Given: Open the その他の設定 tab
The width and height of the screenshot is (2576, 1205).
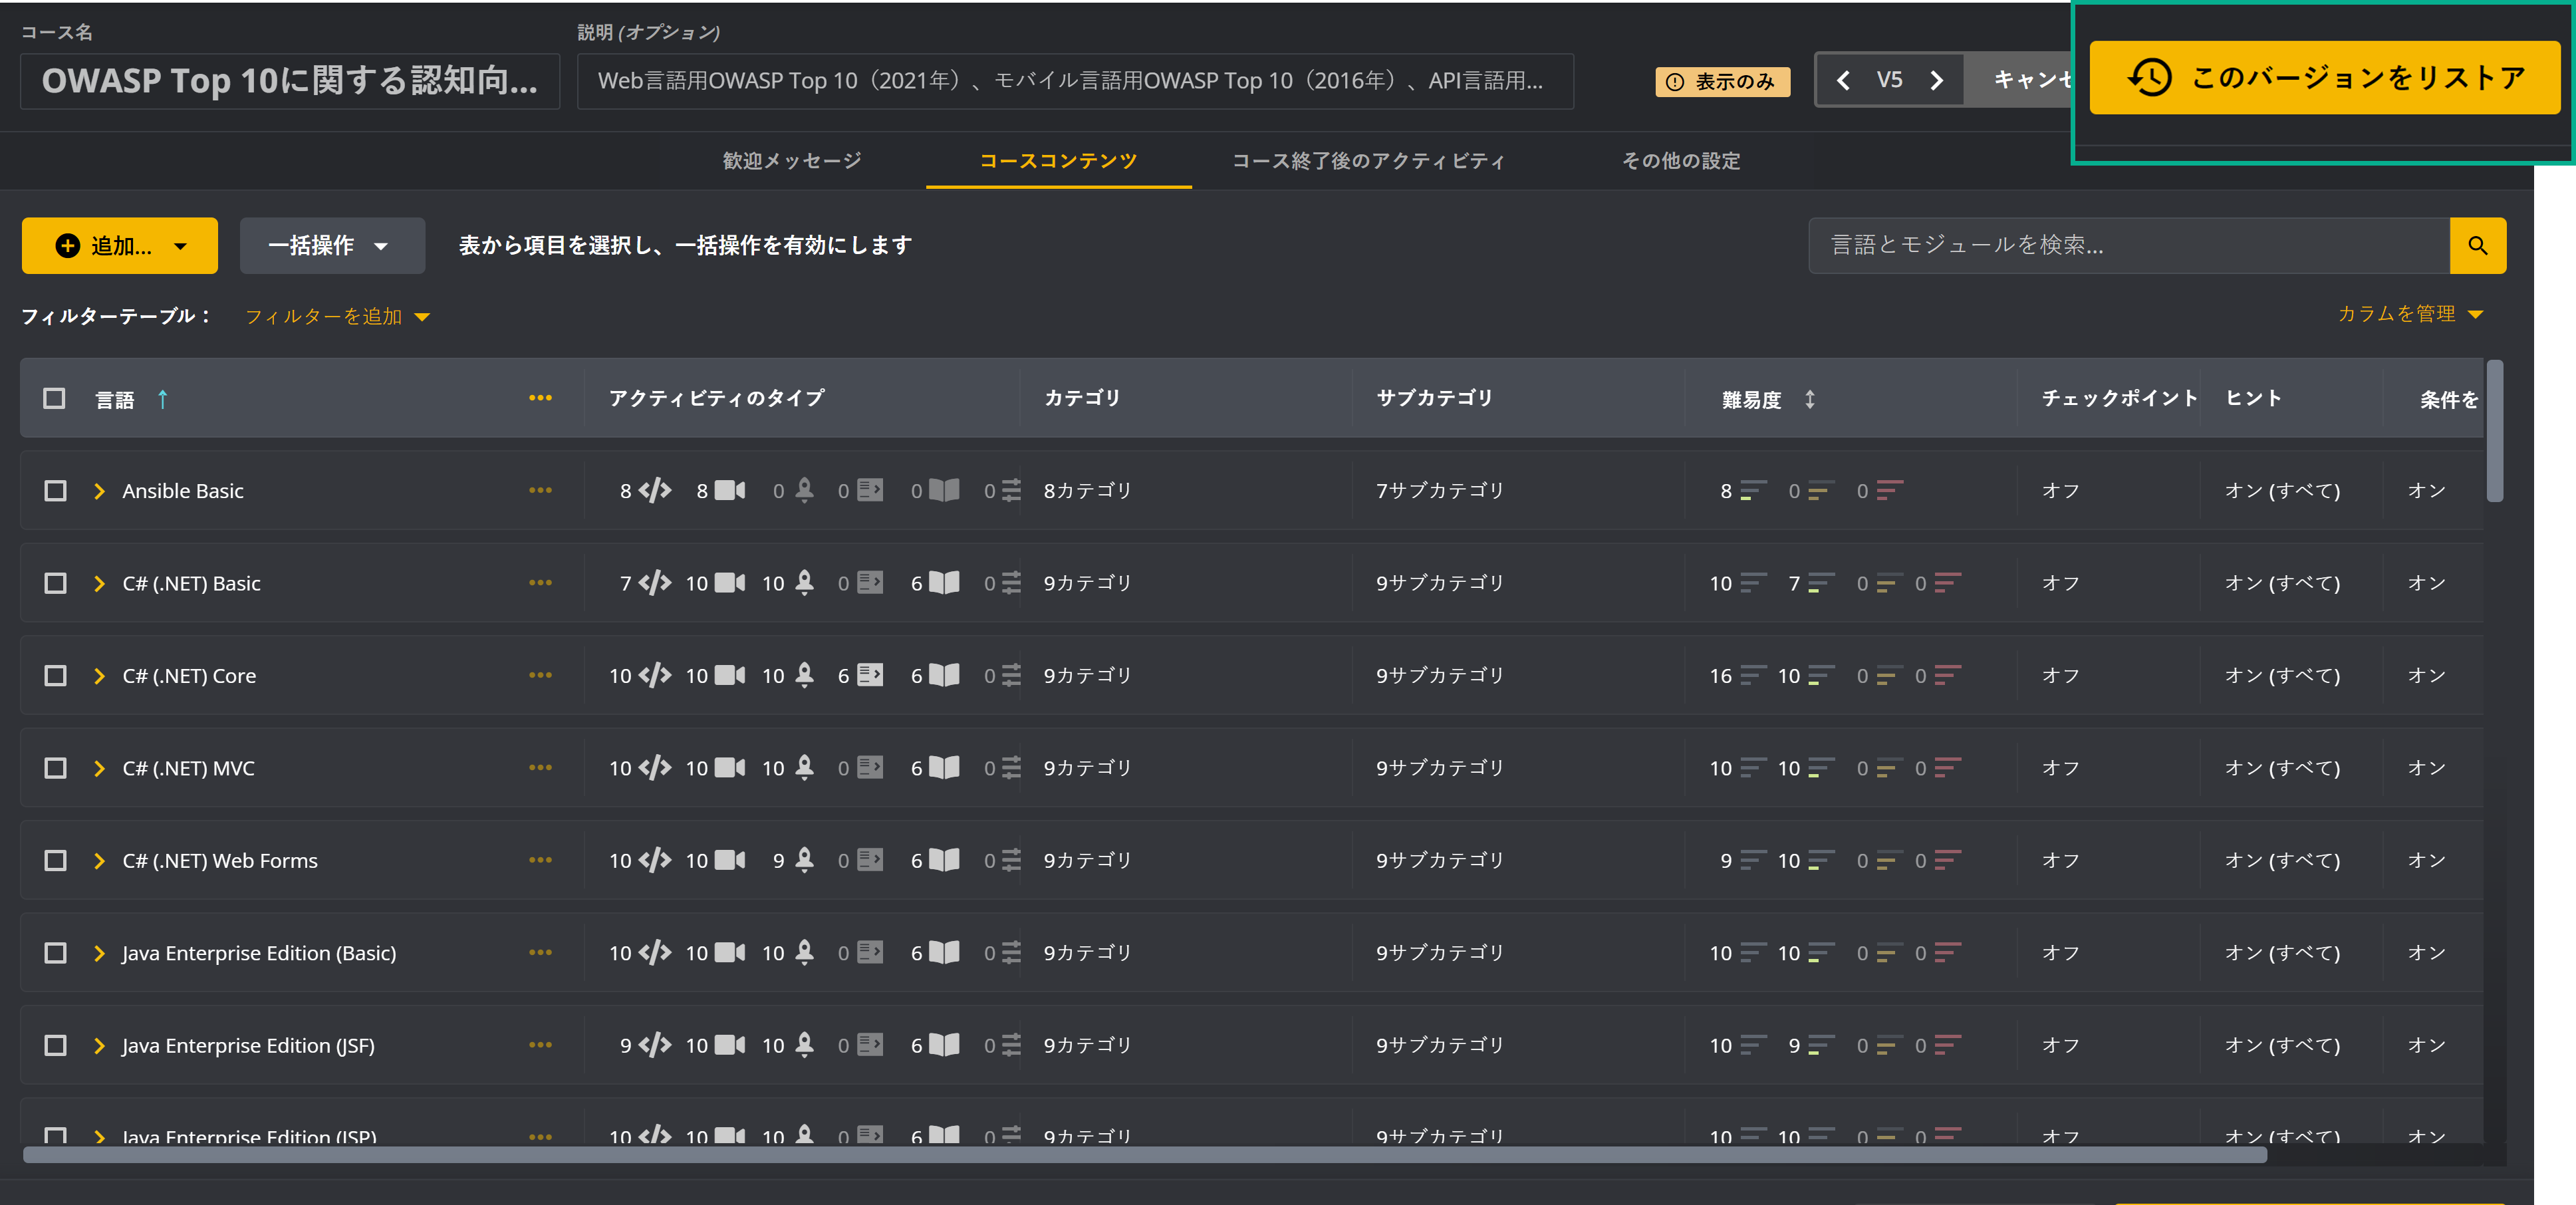Looking at the screenshot, I should [x=1680, y=161].
